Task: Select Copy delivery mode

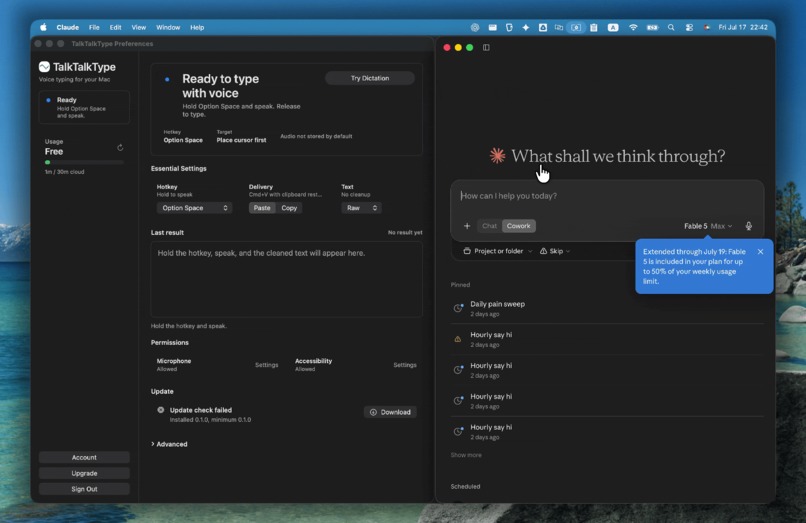Action: (x=289, y=208)
